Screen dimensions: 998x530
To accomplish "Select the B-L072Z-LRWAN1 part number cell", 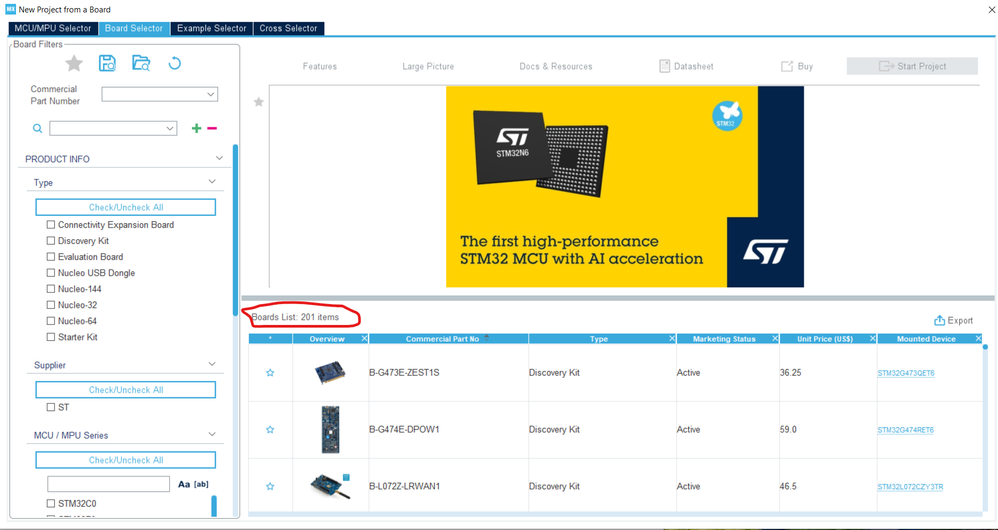I will click(x=448, y=486).
